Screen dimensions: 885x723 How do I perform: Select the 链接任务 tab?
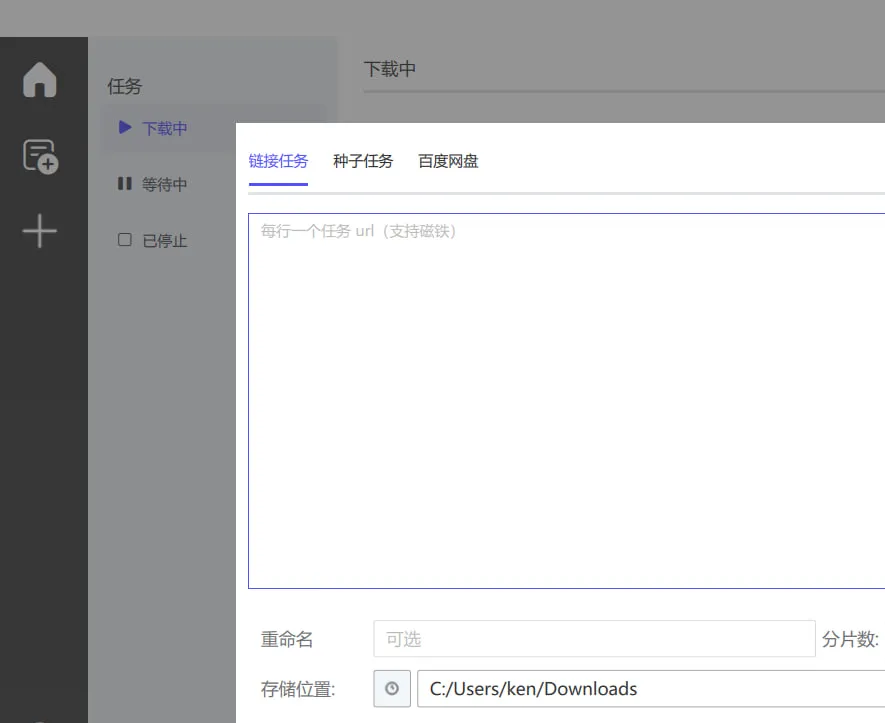pyautogui.click(x=278, y=160)
